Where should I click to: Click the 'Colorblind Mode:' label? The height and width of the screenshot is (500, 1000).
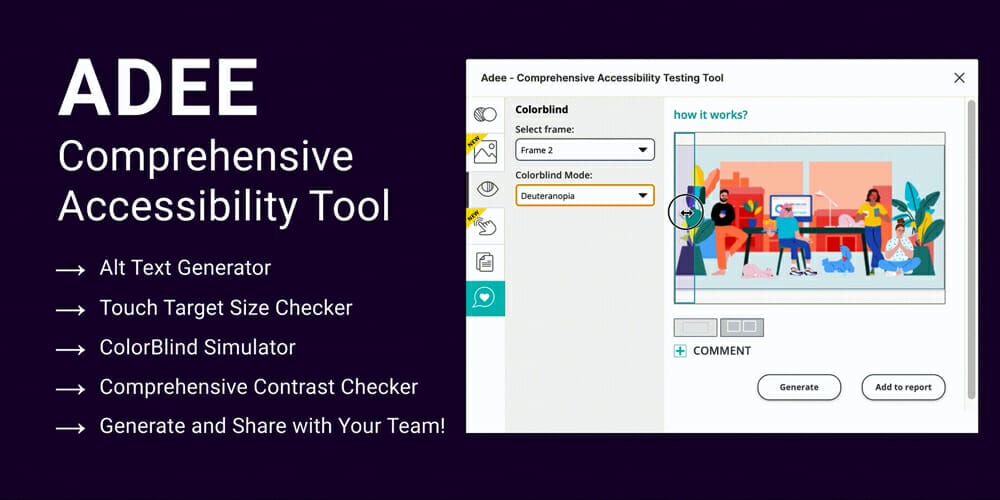[554, 175]
